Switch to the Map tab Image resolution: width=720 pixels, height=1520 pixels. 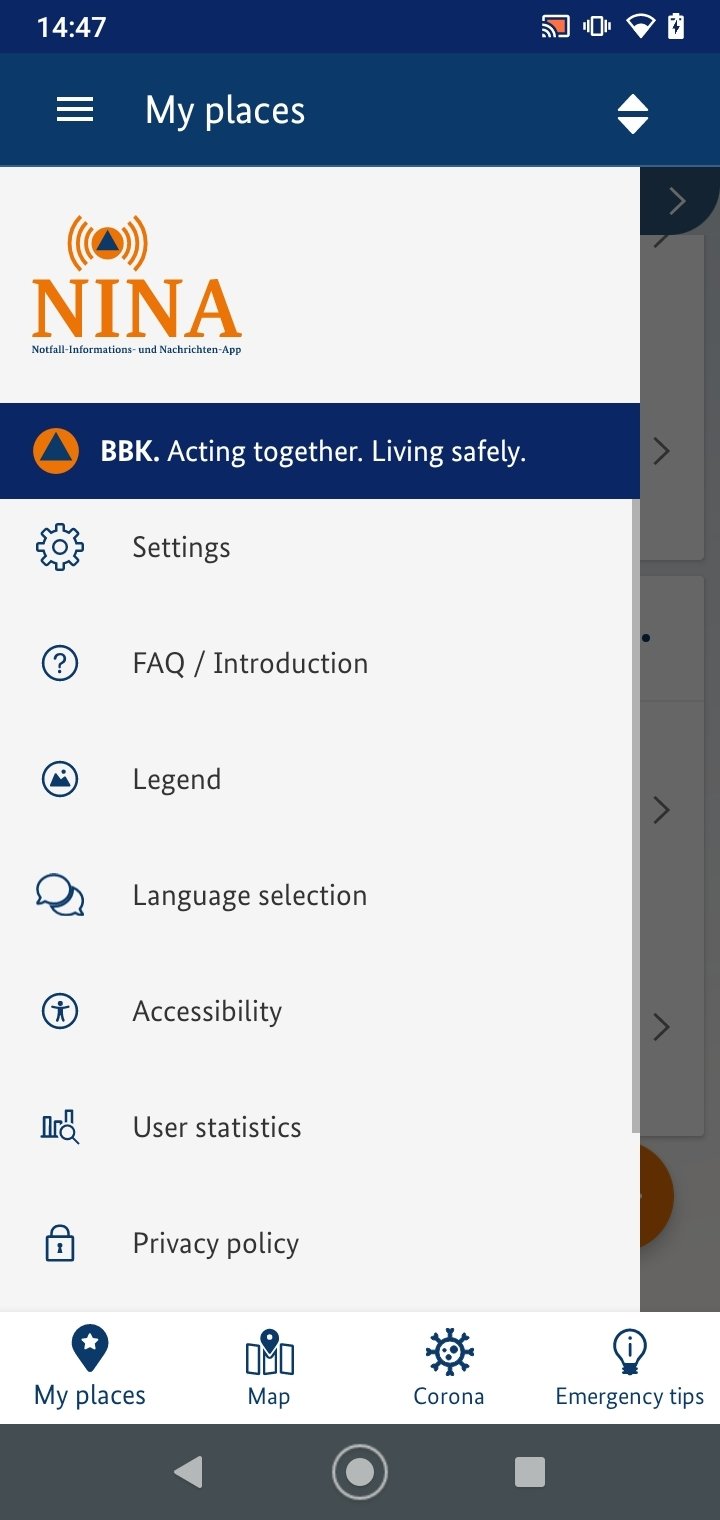point(269,1368)
